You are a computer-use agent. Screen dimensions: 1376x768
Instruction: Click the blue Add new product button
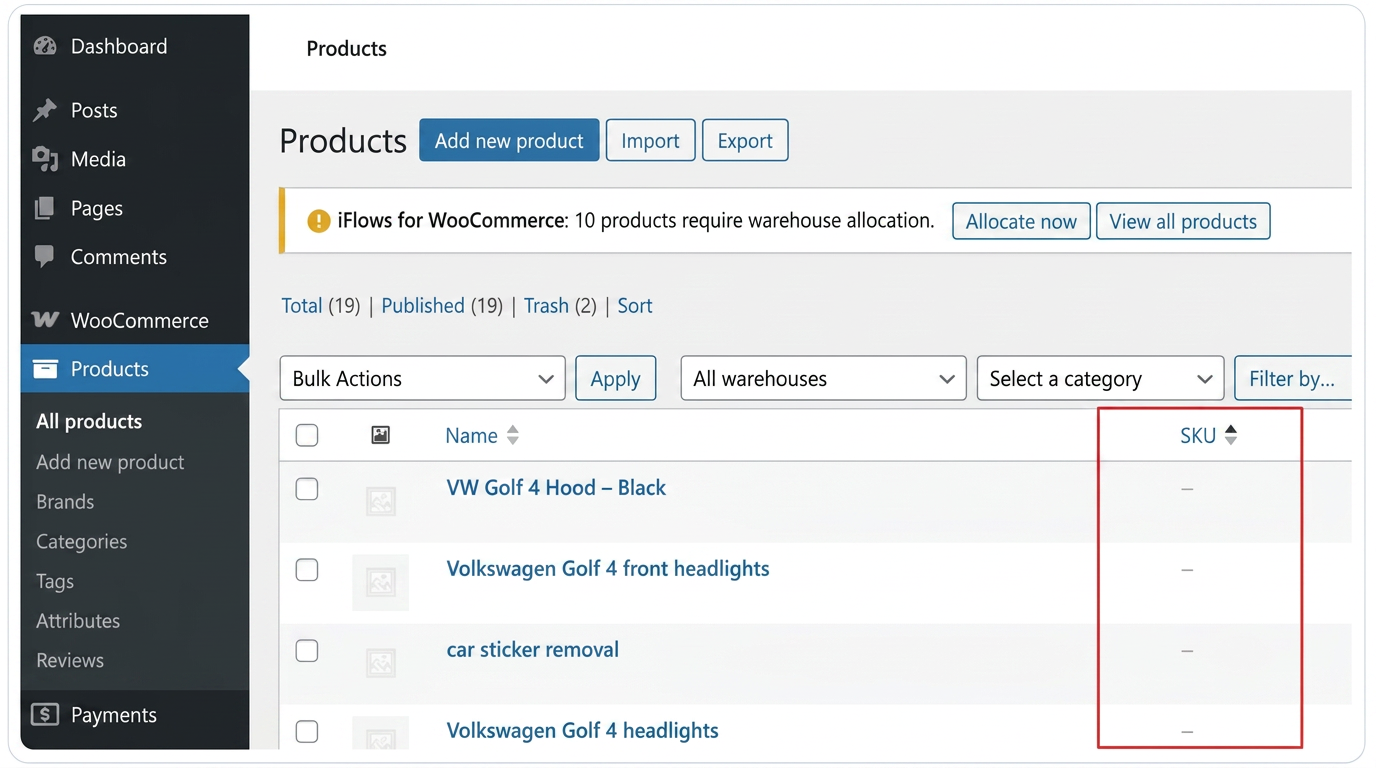[x=509, y=140]
